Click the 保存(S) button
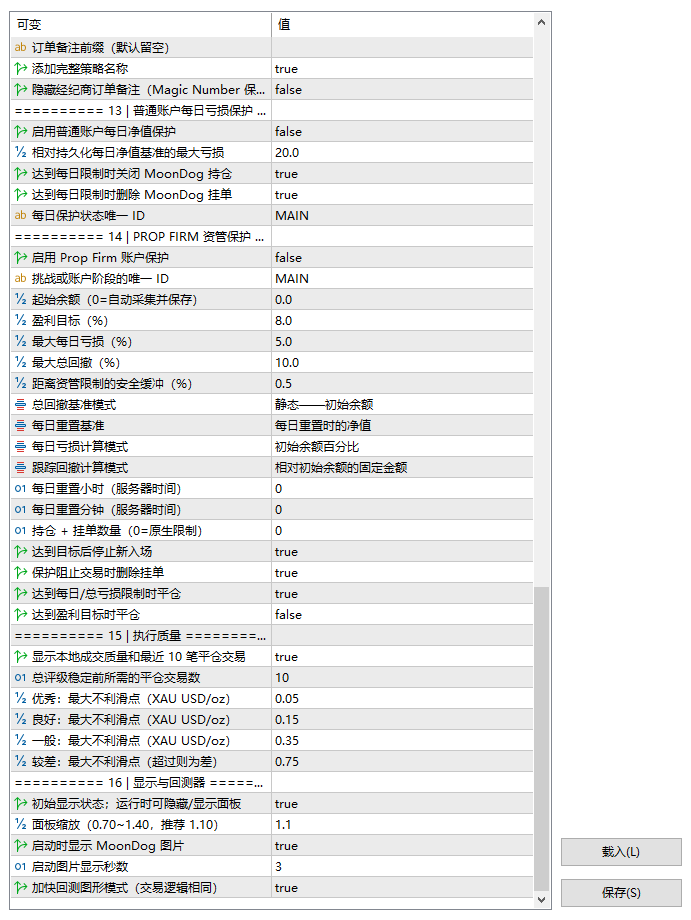Screen dimensions: 691x920 (621, 893)
